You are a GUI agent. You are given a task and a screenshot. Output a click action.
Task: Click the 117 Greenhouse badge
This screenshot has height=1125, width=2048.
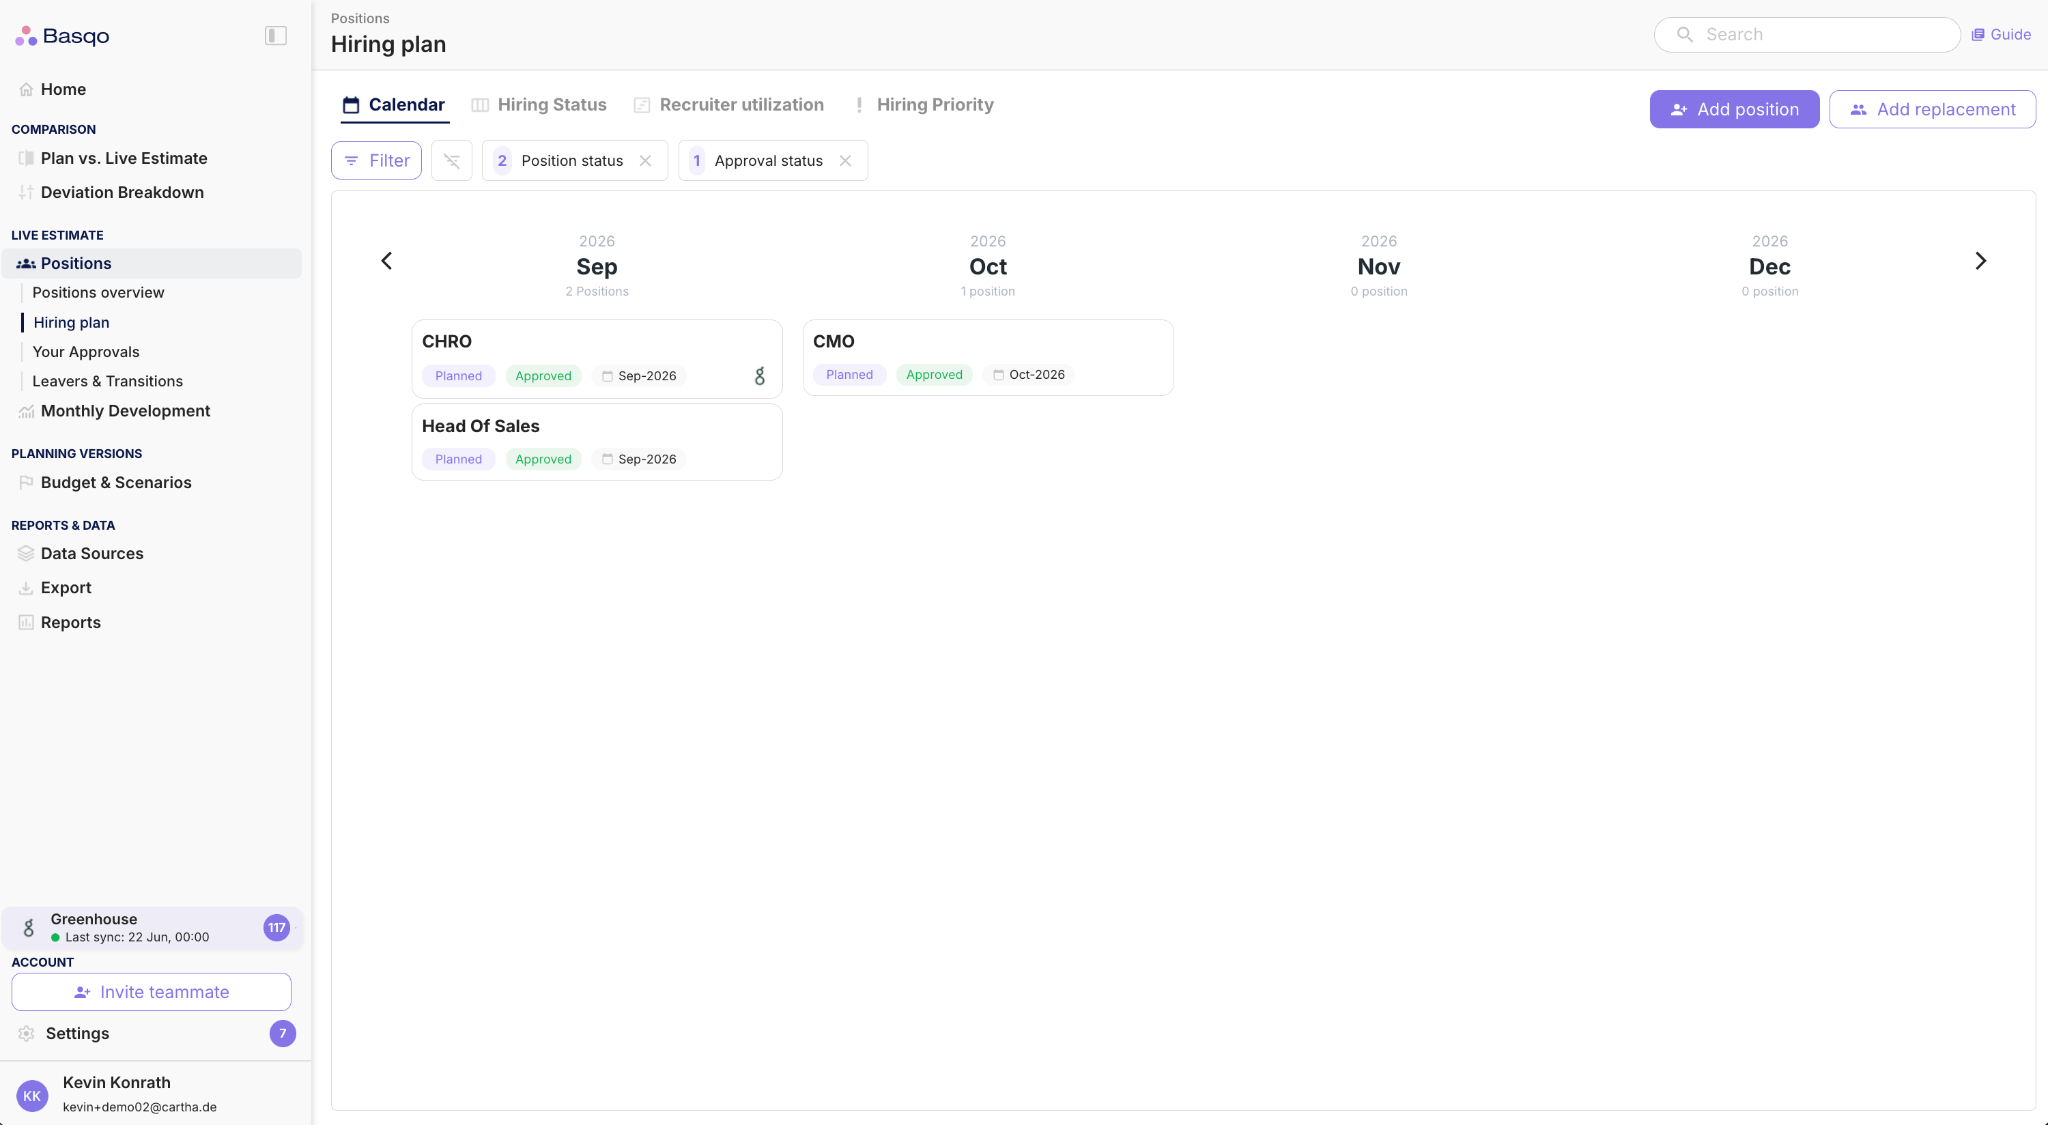click(x=277, y=928)
